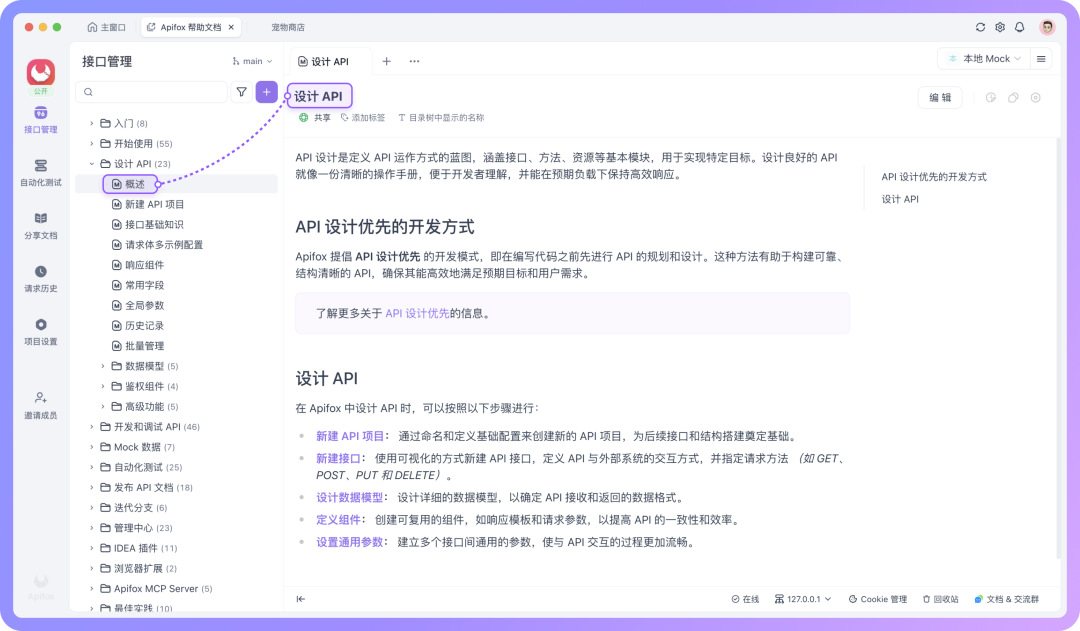Collapse the 设计 API folder
1080x631 pixels.
tap(92, 164)
